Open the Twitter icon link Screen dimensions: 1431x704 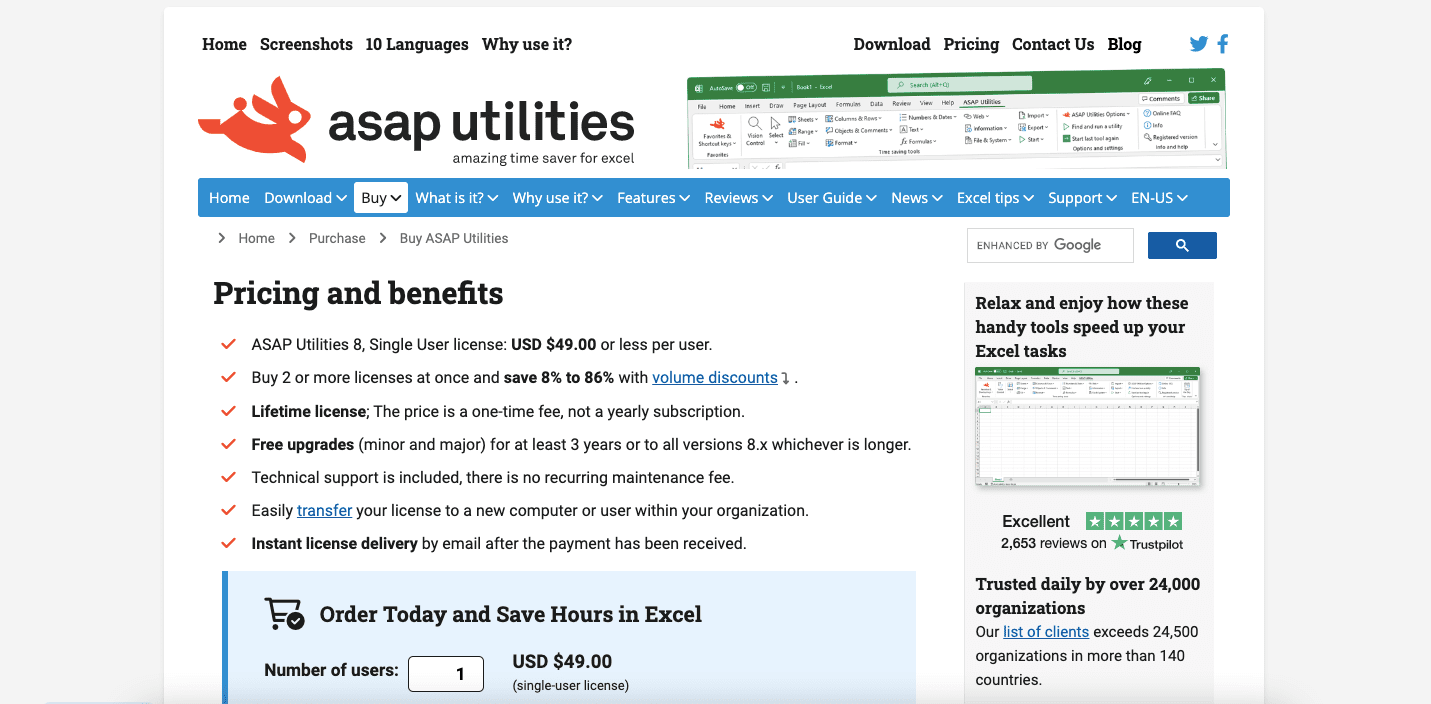coord(1198,44)
